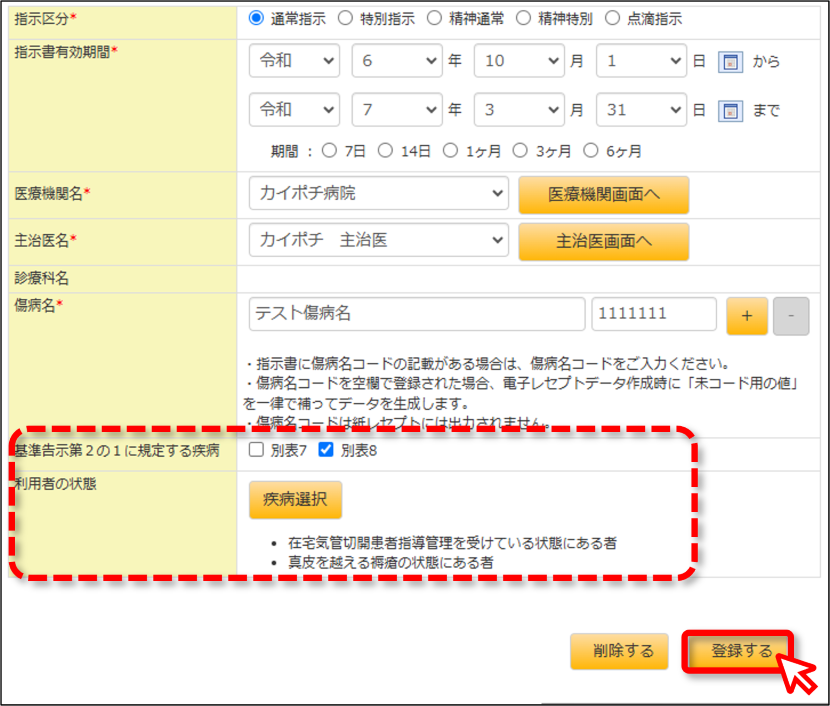The image size is (830, 706).
Task: Open the start date calendar picker icon
Action: click(730, 62)
